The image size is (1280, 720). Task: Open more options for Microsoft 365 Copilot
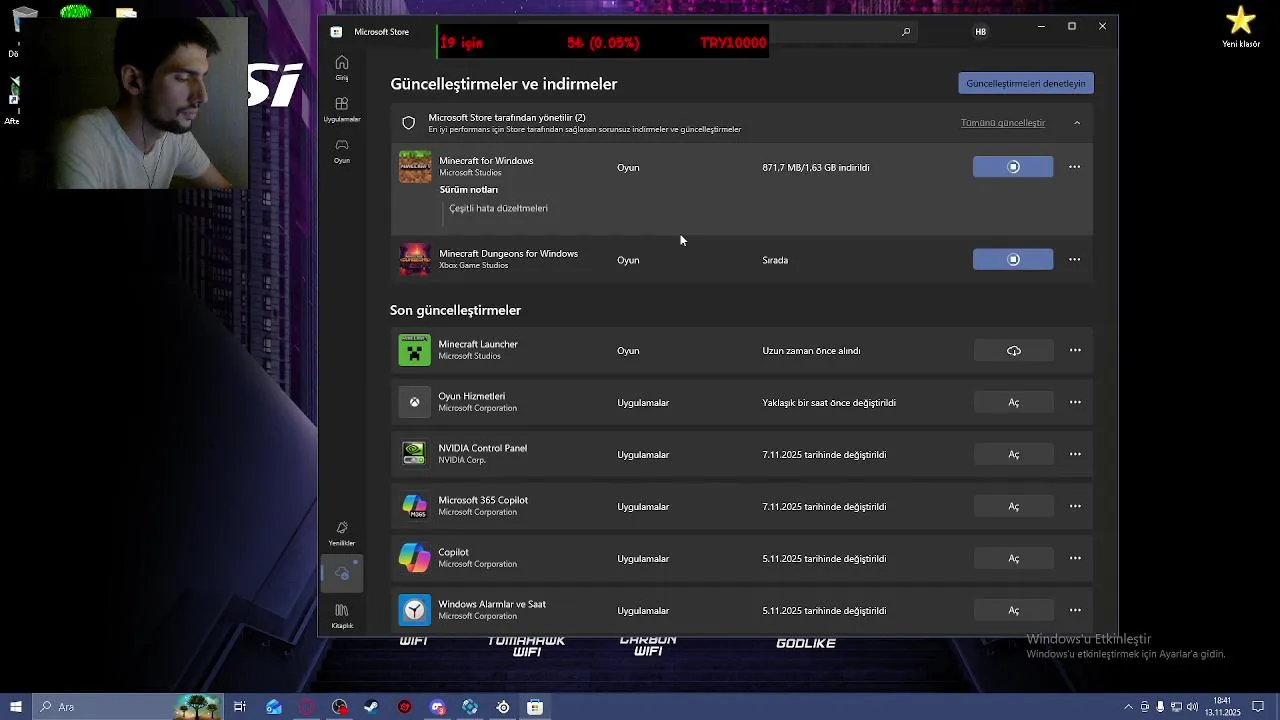(x=1075, y=507)
